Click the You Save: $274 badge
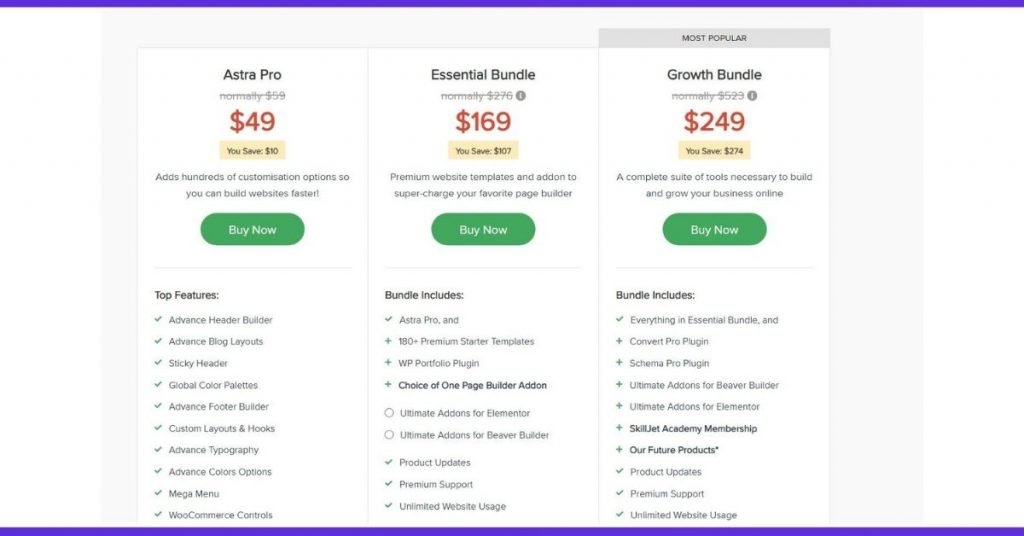 pyautogui.click(x=714, y=151)
